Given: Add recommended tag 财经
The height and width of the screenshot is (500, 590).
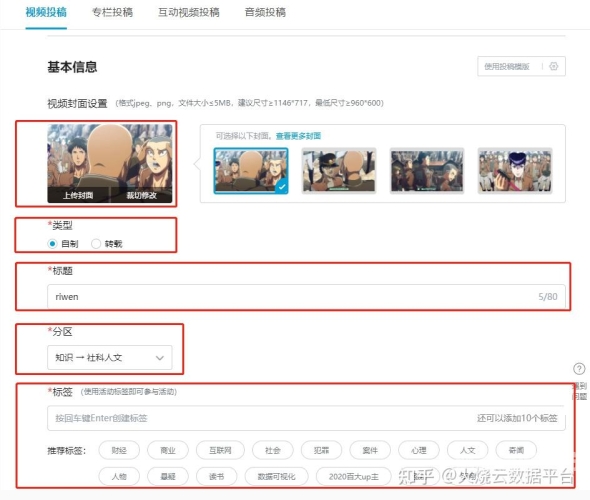Looking at the screenshot, I should (119, 450).
